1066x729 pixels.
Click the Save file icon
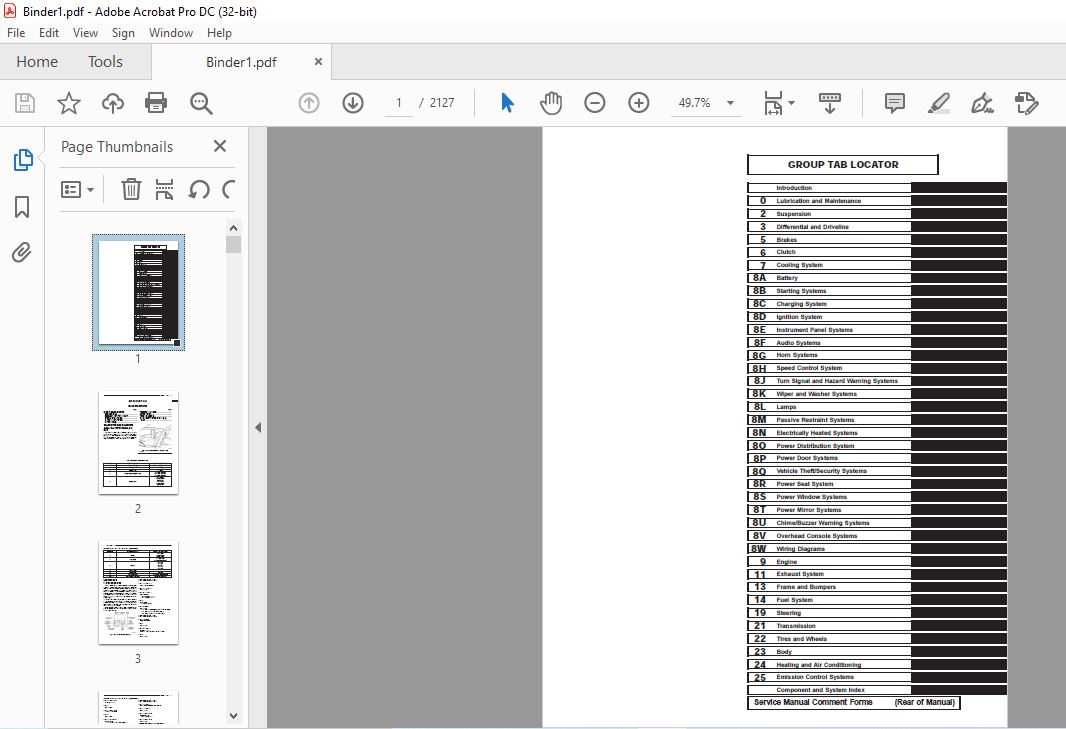pyautogui.click(x=25, y=103)
